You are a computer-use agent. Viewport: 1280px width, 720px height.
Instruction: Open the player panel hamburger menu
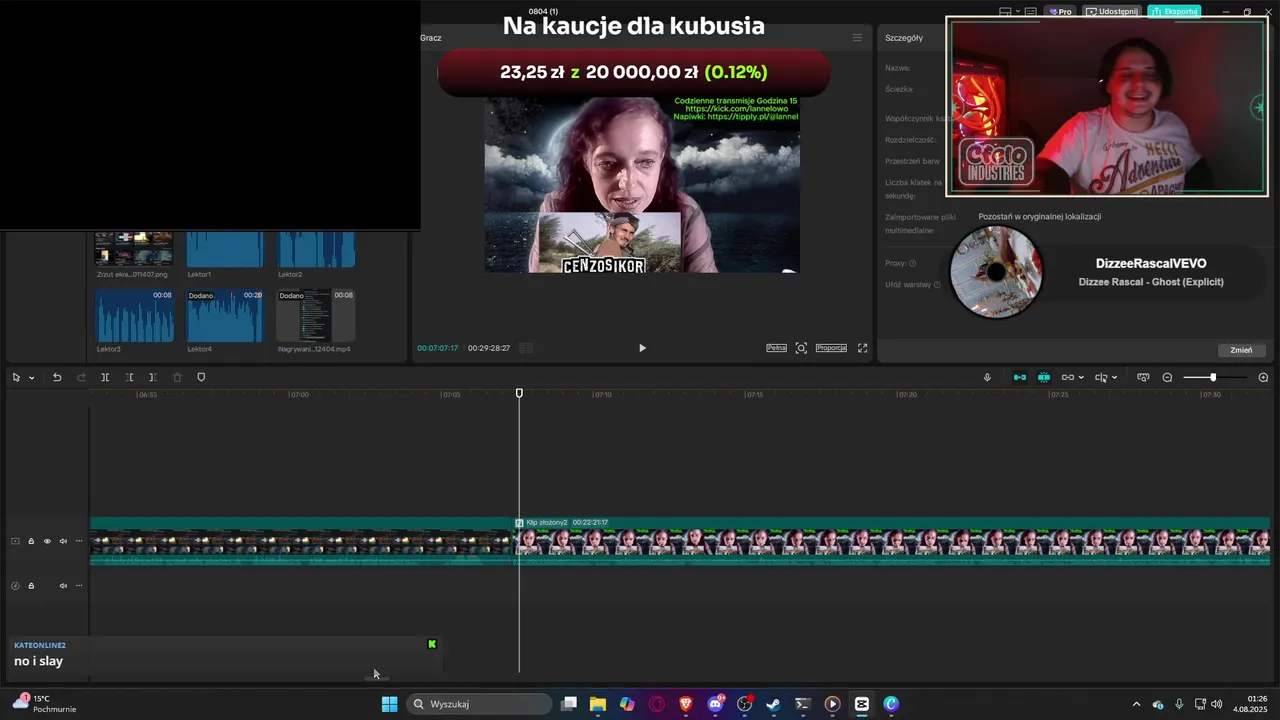[x=857, y=38]
